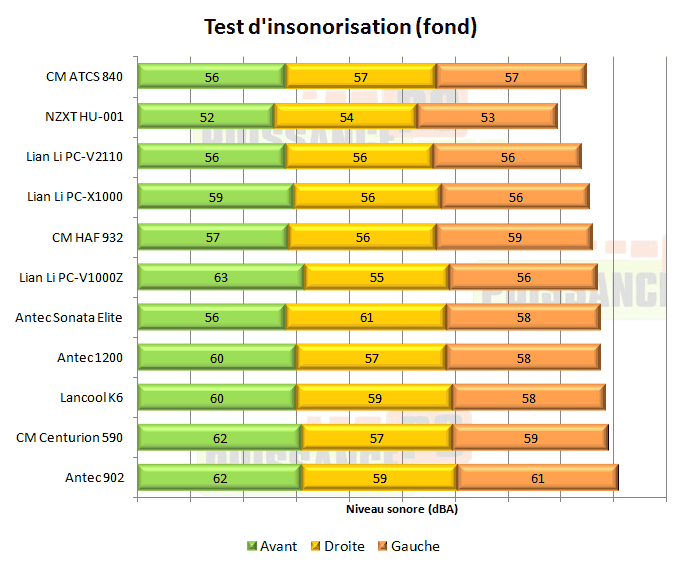The width and height of the screenshot is (682, 569).
Task: Select the CM ATCS 840 green Avant bar
Action: click(x=211, y=76)
